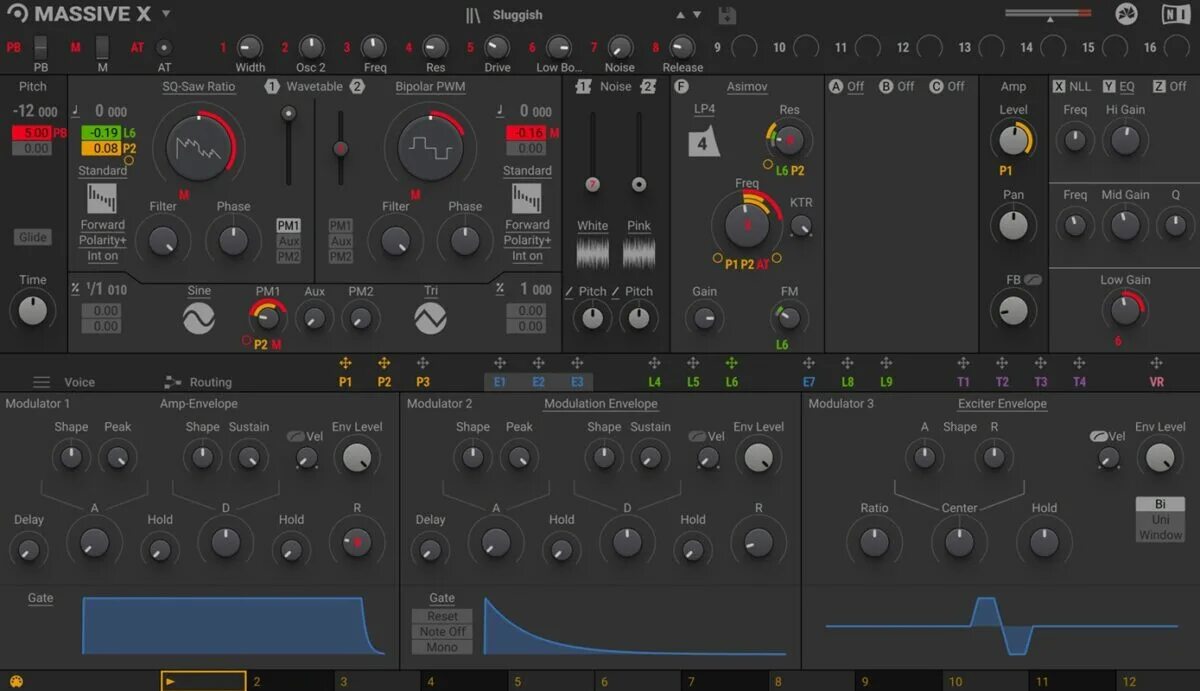
Task: Enable PM2 routing for oscillator 2
Action: click(x=341, y=257)
